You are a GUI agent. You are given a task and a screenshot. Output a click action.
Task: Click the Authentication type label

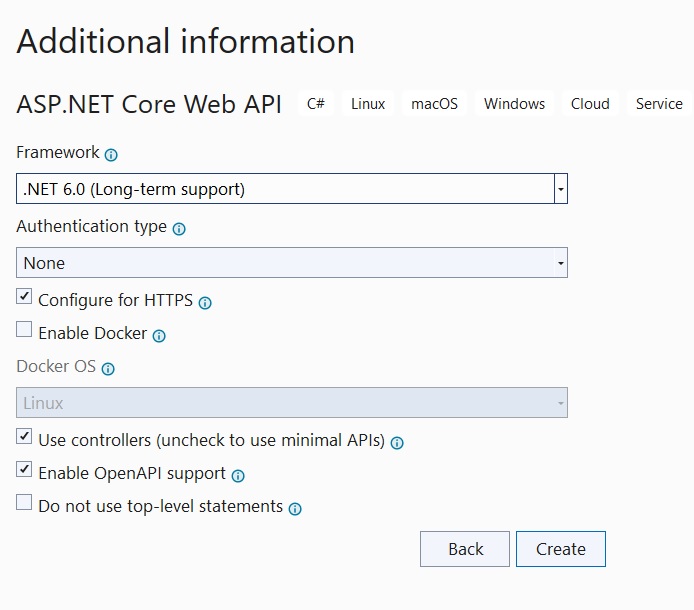pyautogui.click(x=92, y=227)
